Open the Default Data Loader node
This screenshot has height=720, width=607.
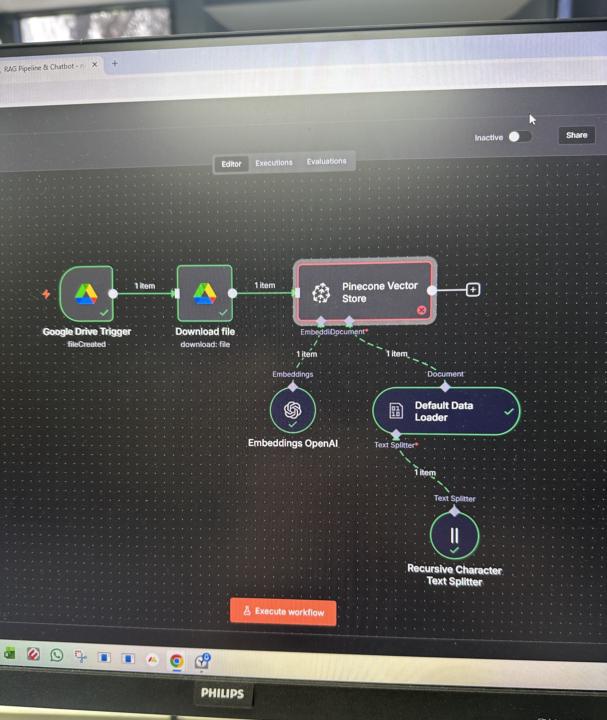click(x=446, y=411)
